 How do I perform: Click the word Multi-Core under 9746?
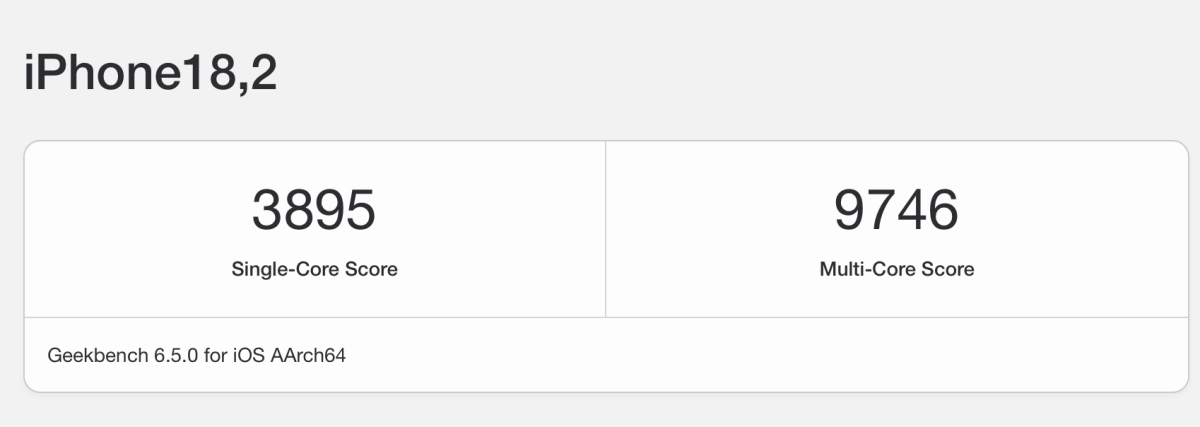pos(872,269)
